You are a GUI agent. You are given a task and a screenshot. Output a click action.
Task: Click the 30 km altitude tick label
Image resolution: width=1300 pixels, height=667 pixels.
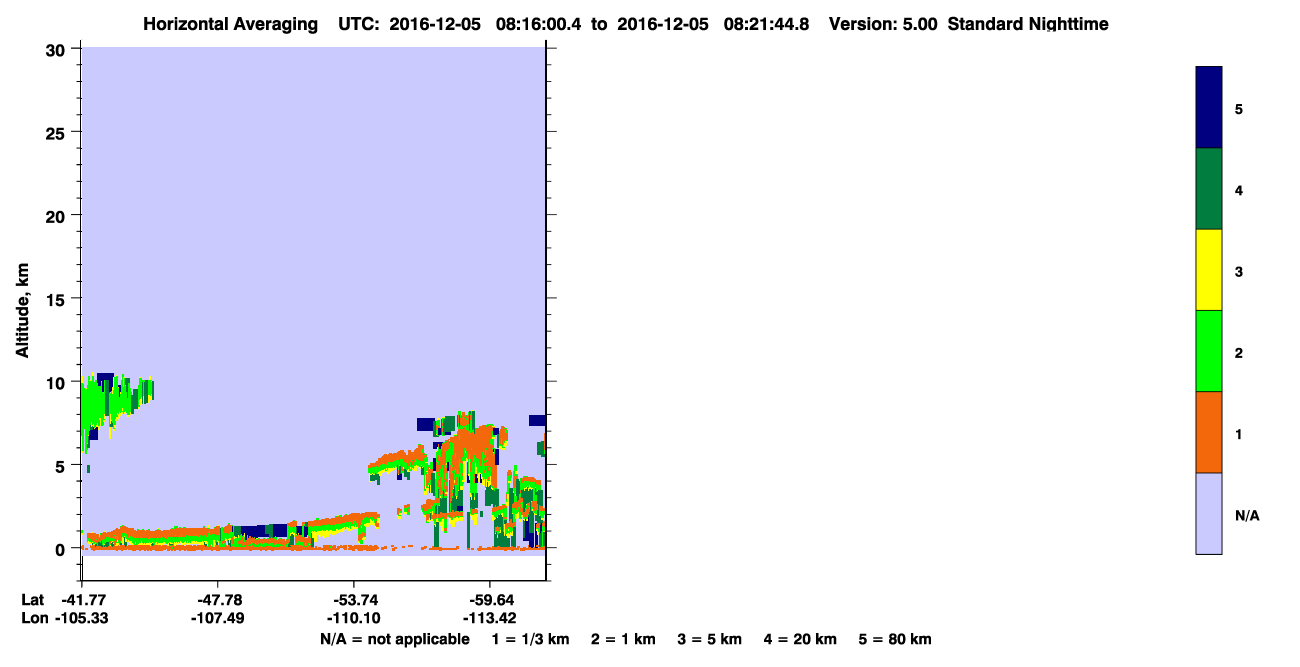(58, 49)
